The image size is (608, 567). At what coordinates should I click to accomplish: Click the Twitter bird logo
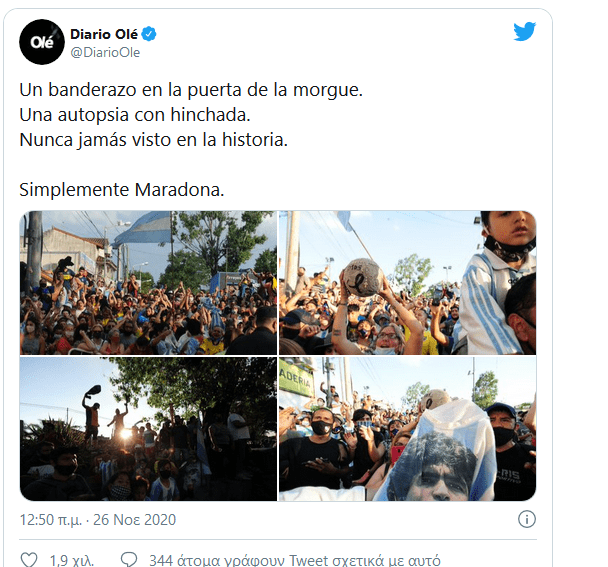[524, 31]
